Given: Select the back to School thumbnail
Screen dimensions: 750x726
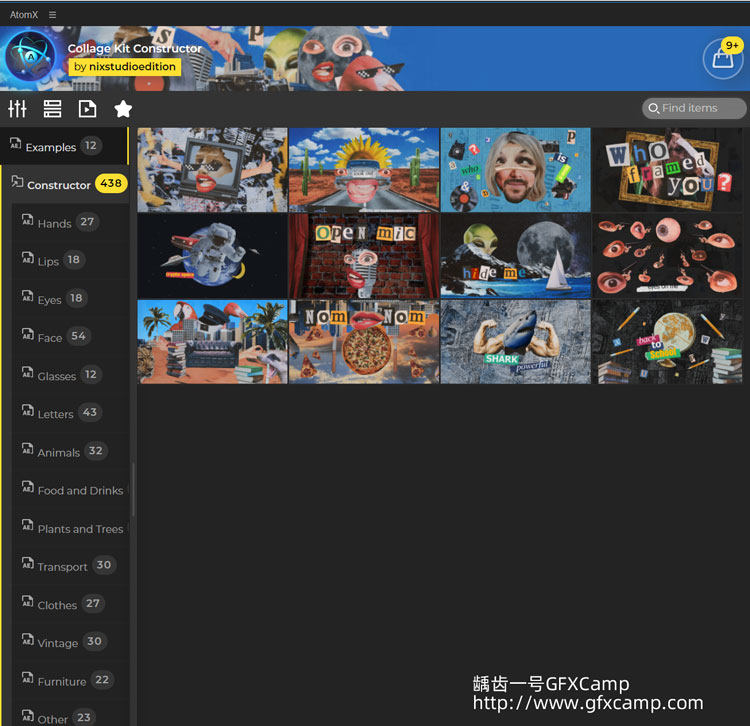Looking at the screenshot, I should [x=667, y=342].
